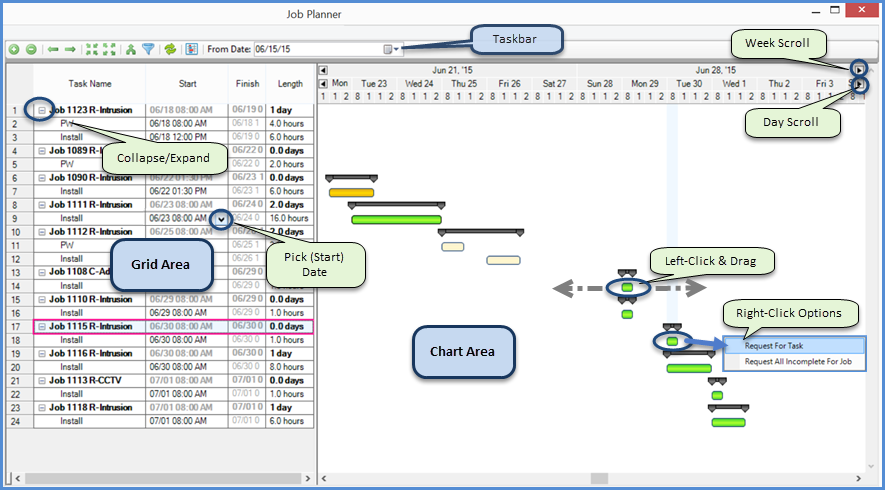Collapse the Job 1113 R-CCTV group

pyautogui.click(x=41, y=380)
